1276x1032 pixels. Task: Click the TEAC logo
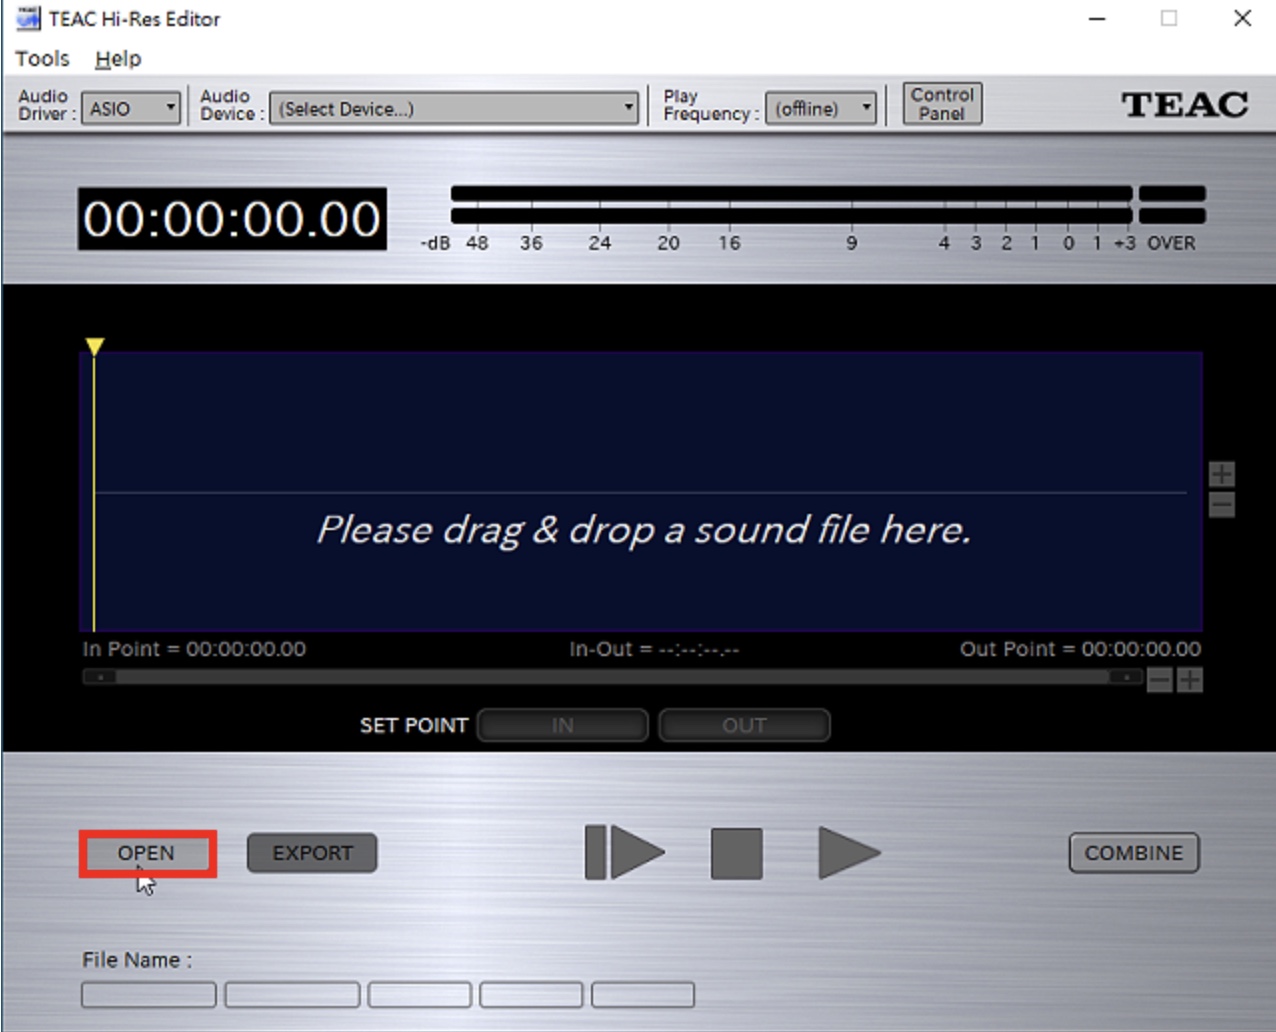point(1185,104)
